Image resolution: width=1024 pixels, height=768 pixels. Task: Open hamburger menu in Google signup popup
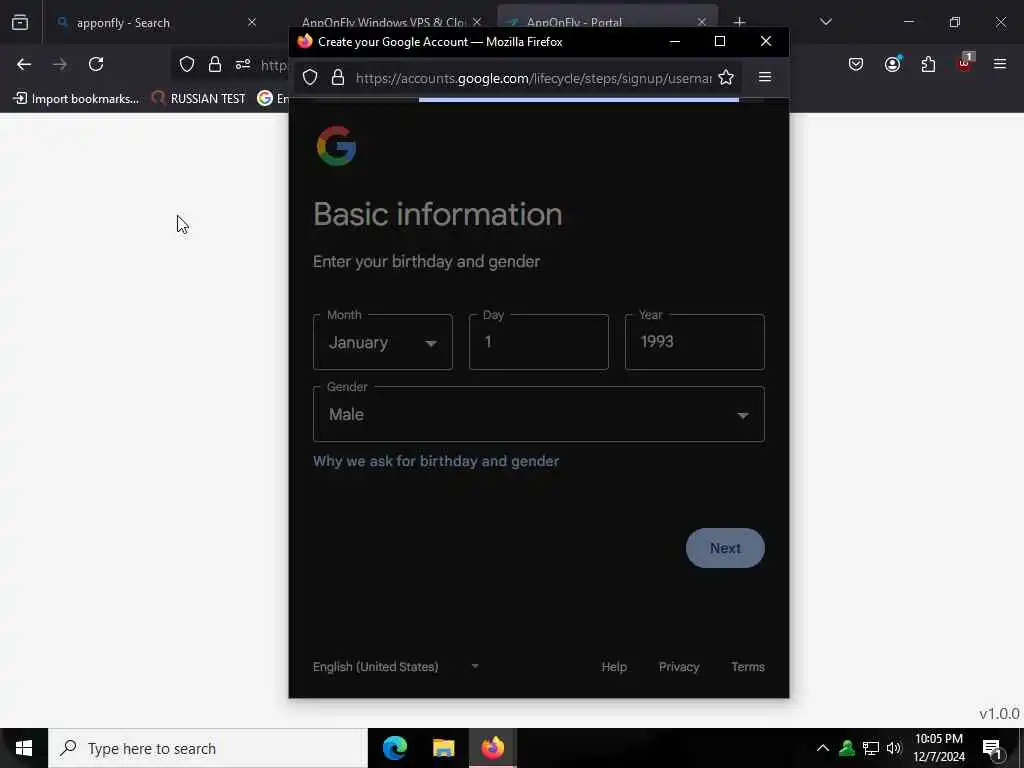(x=765, y=78)
